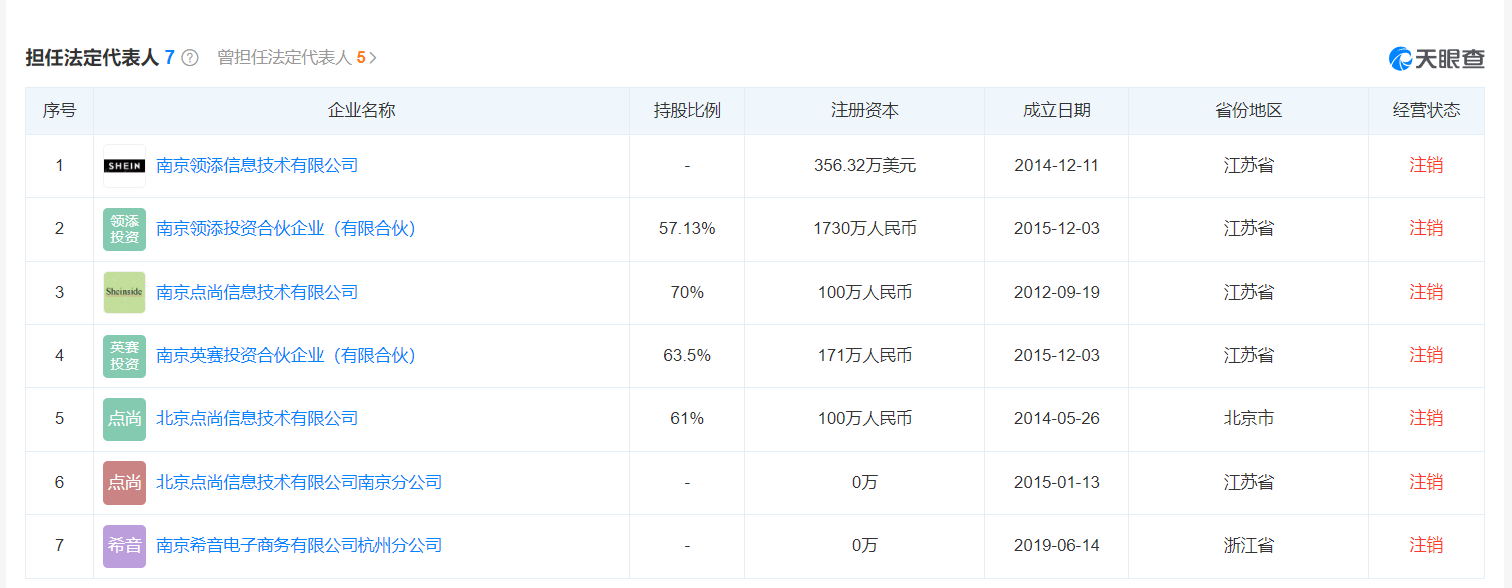Click the SHEIN company logo icon
1512x588 pixels.
coord(124,166)
